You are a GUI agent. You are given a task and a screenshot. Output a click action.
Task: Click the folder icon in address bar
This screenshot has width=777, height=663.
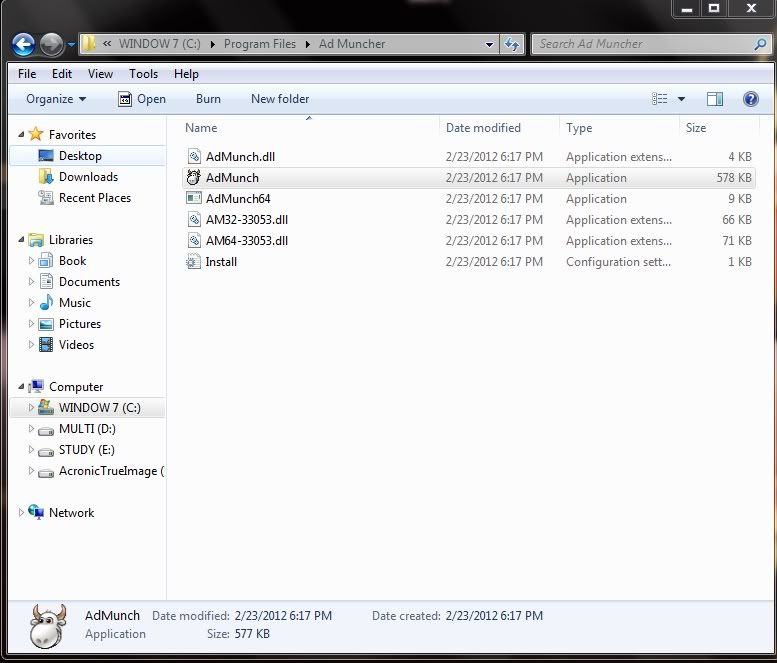(x=89, y=44)
